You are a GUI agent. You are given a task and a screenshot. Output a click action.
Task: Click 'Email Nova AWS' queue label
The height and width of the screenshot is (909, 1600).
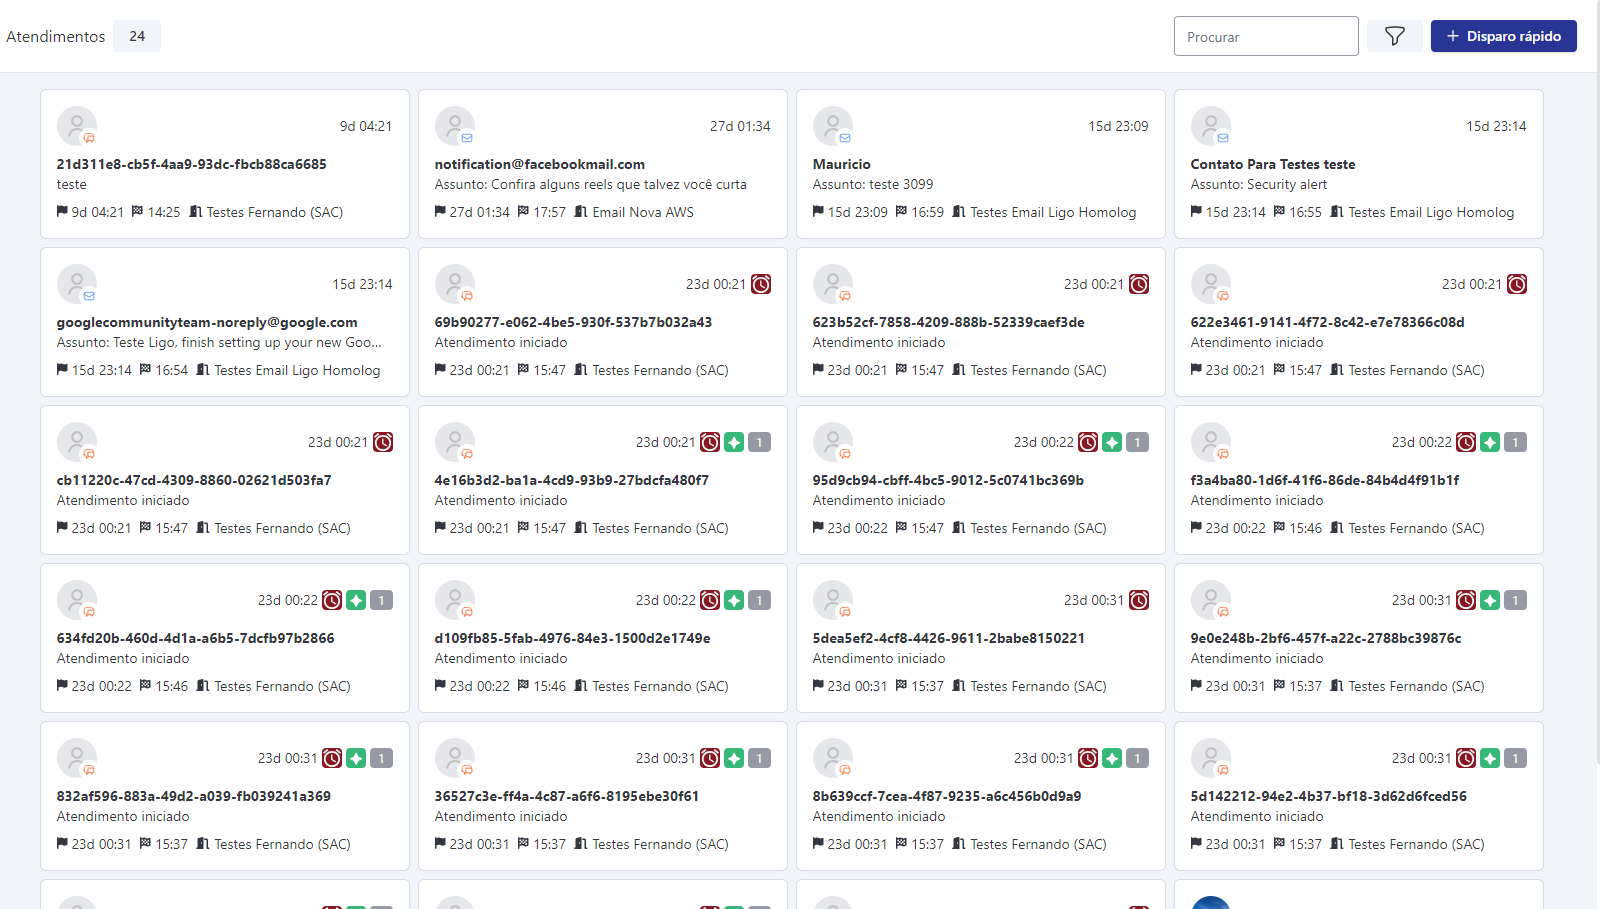click(643, 212)
